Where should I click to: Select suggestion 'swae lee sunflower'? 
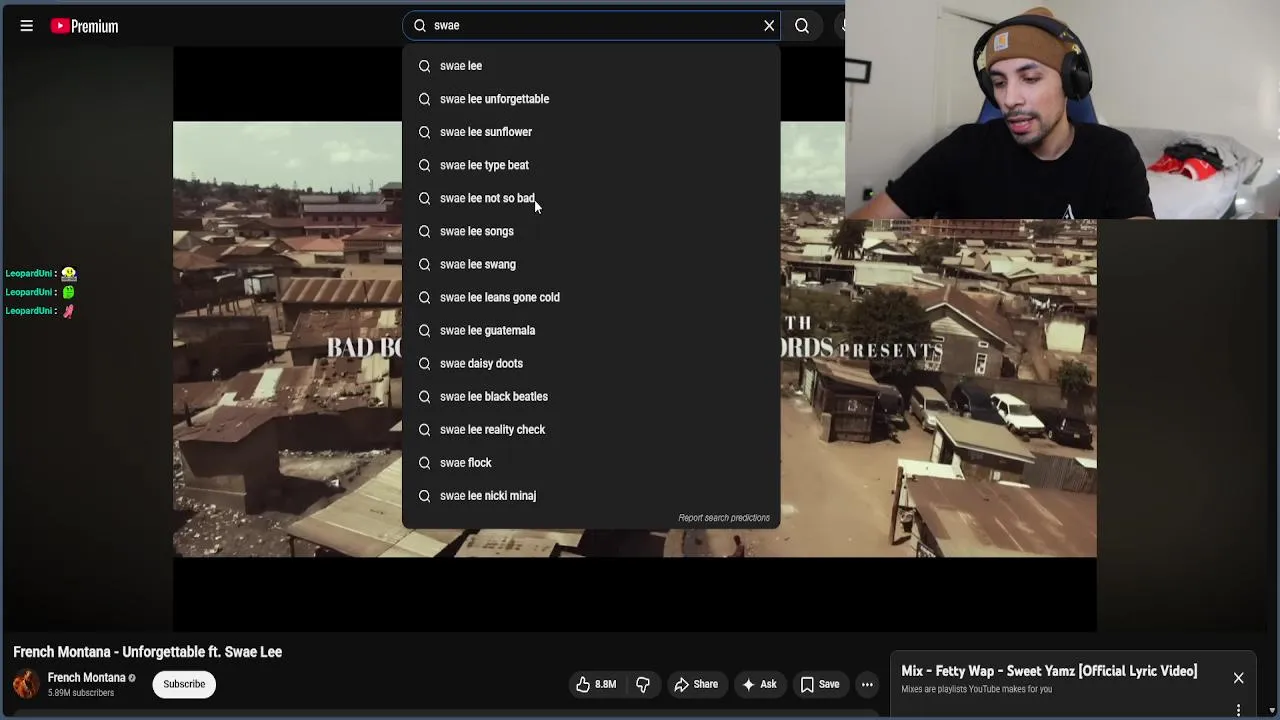tap(591, 132)
